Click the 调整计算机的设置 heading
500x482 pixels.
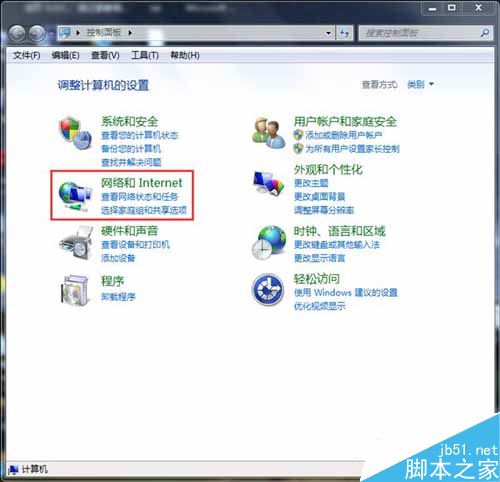pos(103,85)
